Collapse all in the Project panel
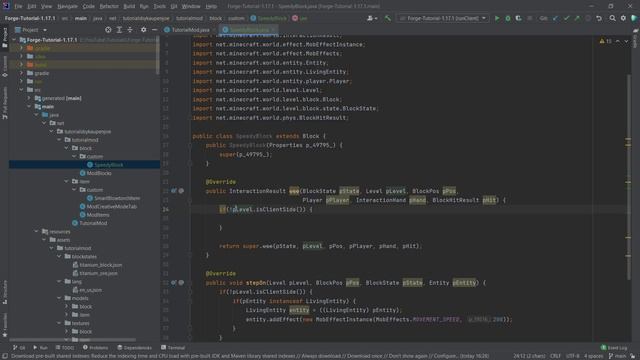Screen dimensions: 640x360 click(x=130, y=30)
